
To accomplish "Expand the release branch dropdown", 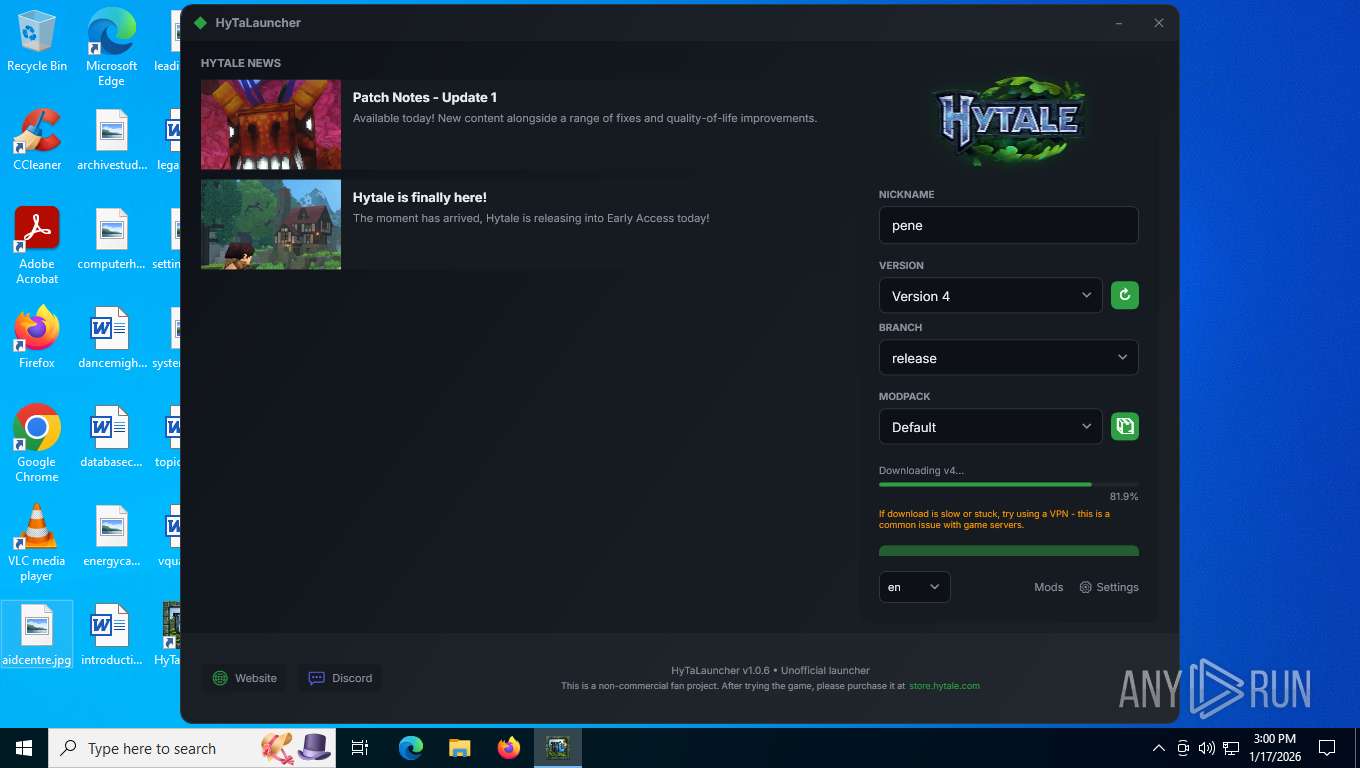I will click(1008, 358).
